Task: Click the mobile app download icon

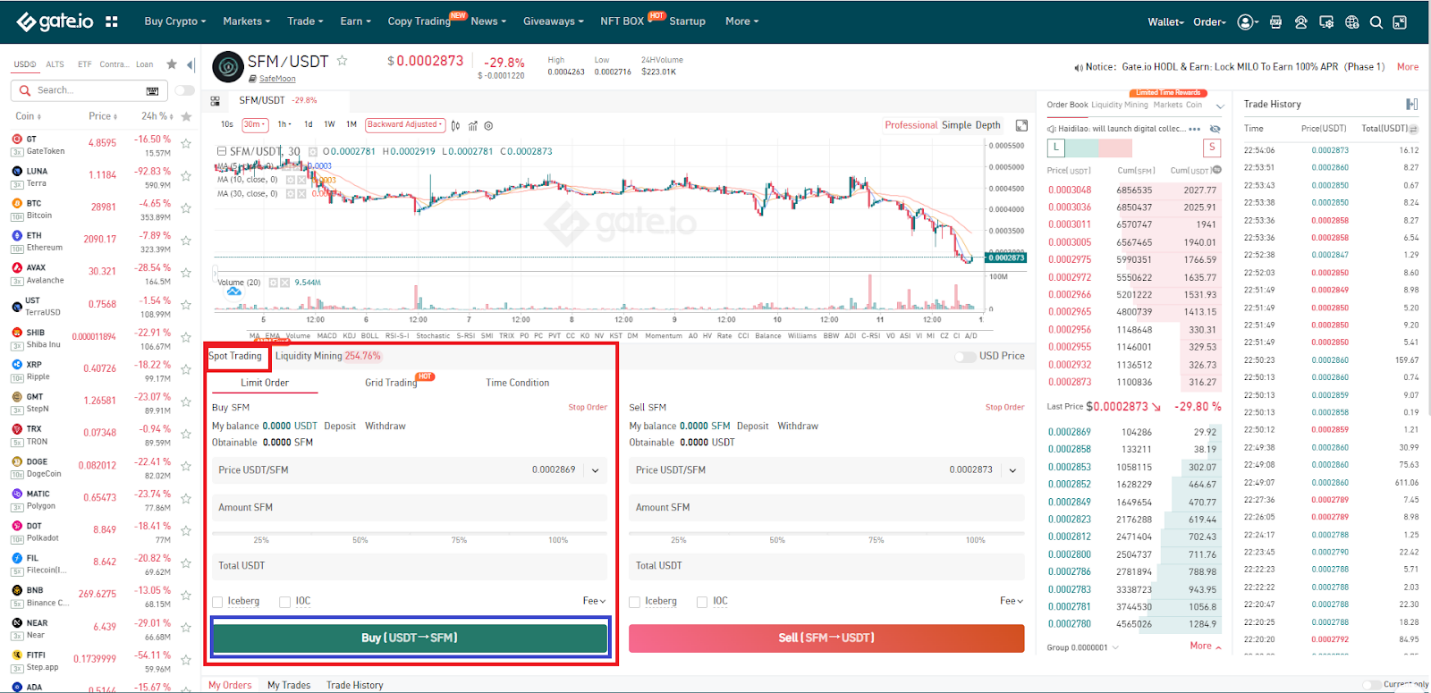Action: (x=1276, y=21)
